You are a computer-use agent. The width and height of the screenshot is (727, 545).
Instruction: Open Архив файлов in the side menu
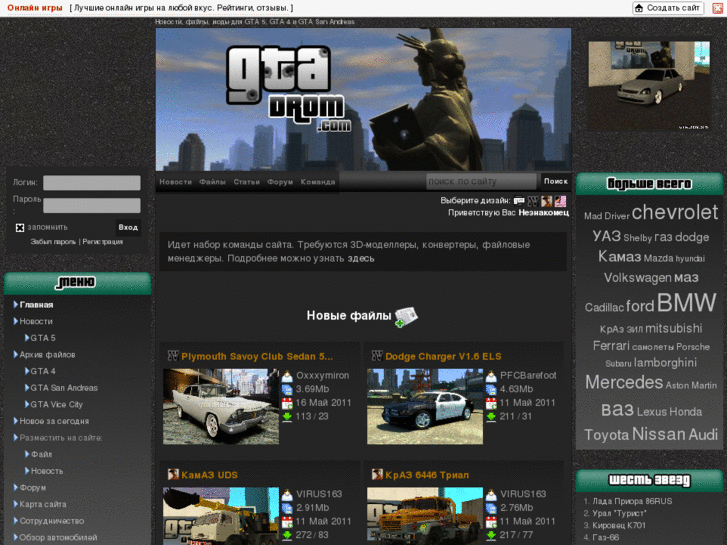pos(47,355)
